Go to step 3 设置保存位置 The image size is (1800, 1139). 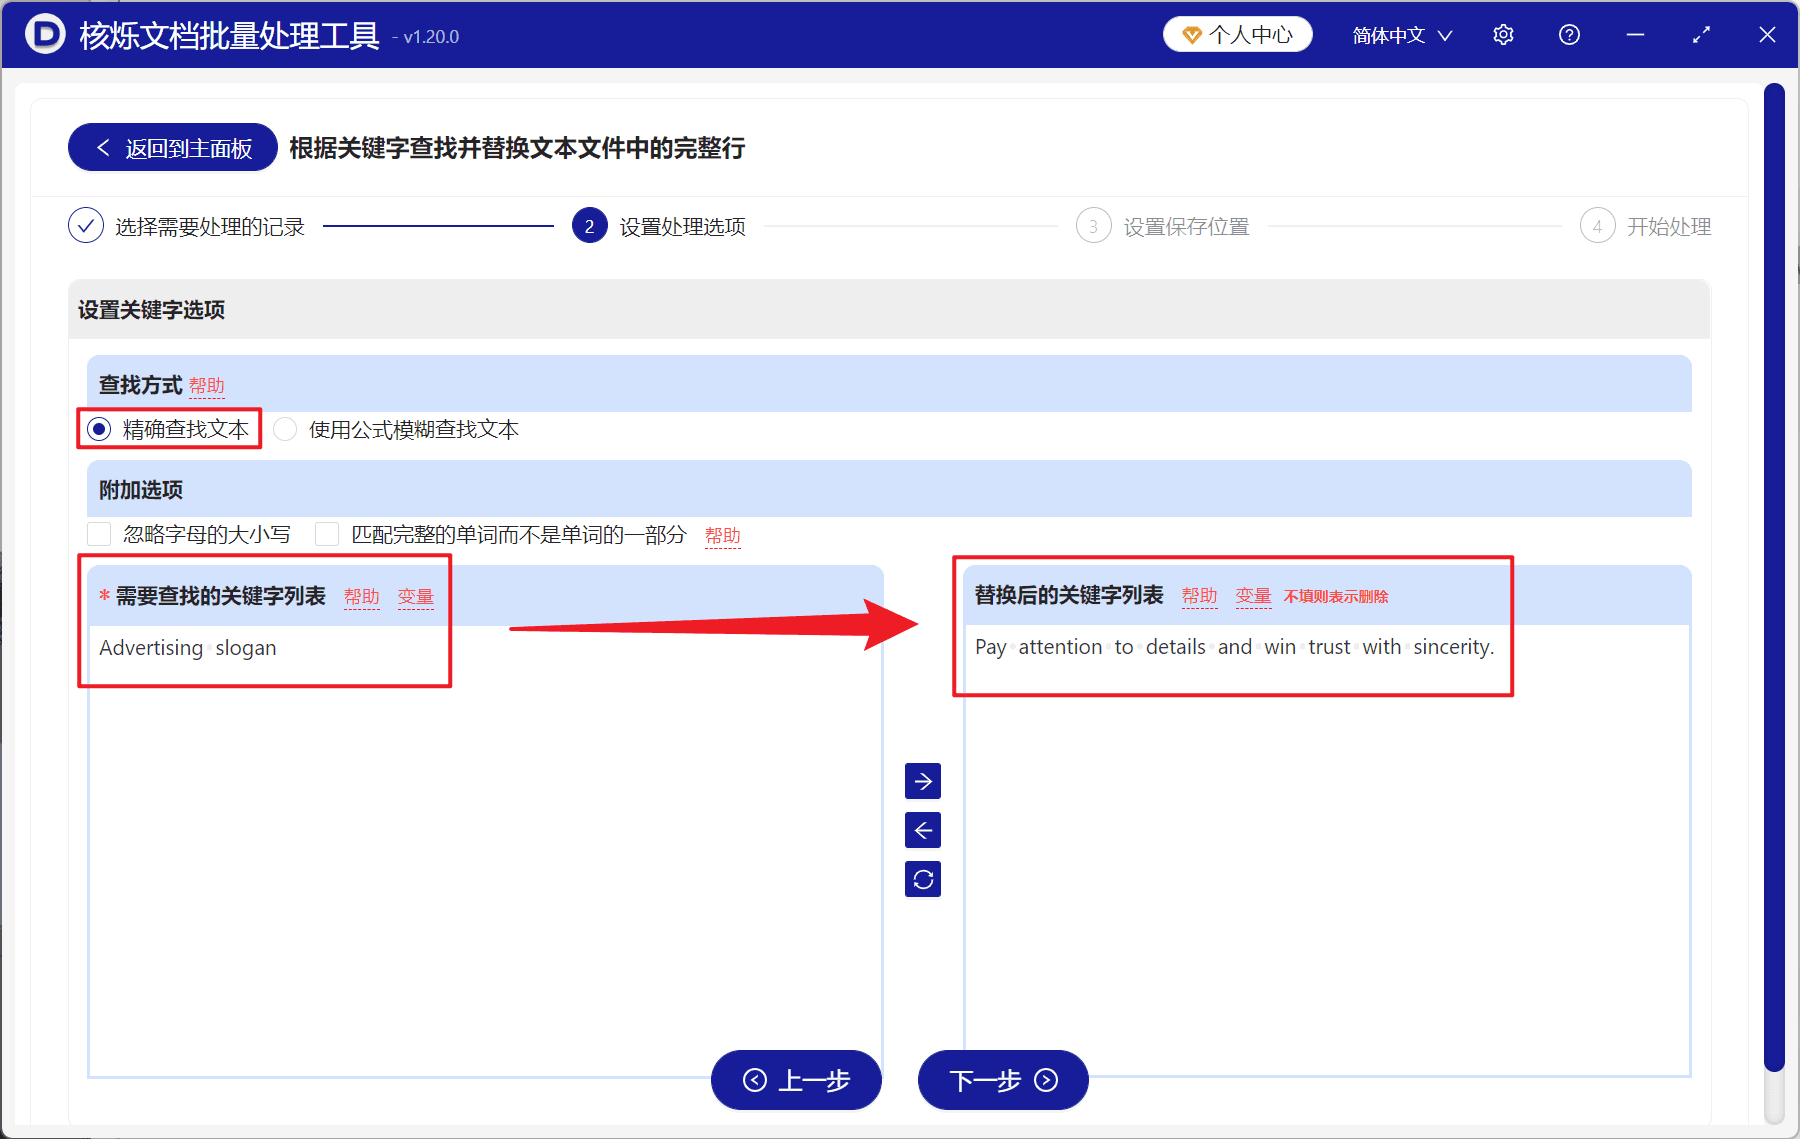pyautogui.click(x=1093, y=225)
